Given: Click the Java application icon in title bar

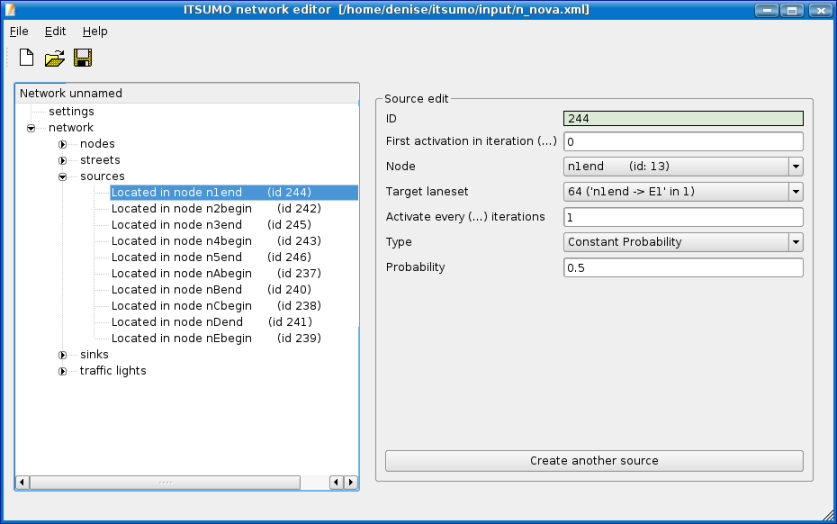Looking at the screenshot, I should (x=11, y=9).
